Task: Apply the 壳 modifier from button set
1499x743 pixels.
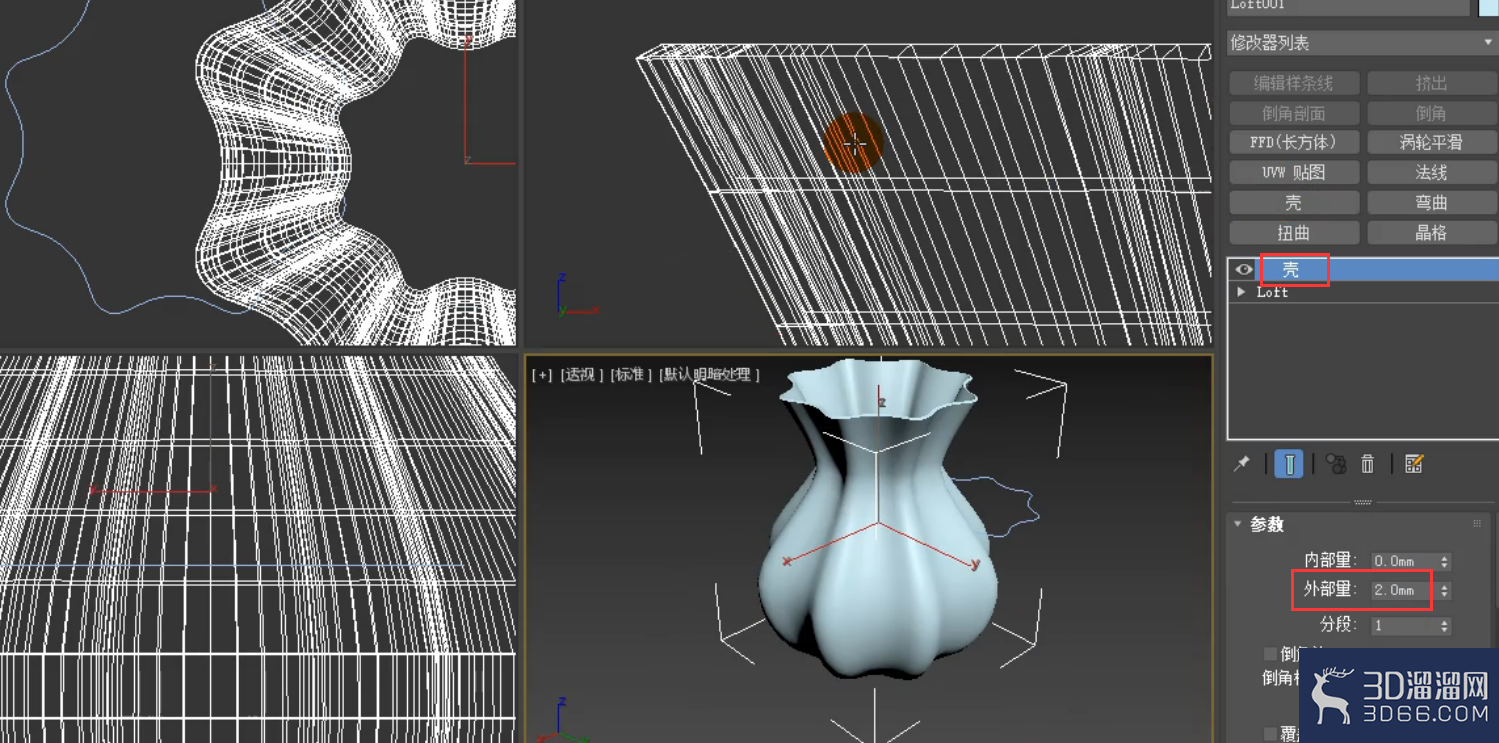Action: pyautogui.click(x=1294, y=202)
